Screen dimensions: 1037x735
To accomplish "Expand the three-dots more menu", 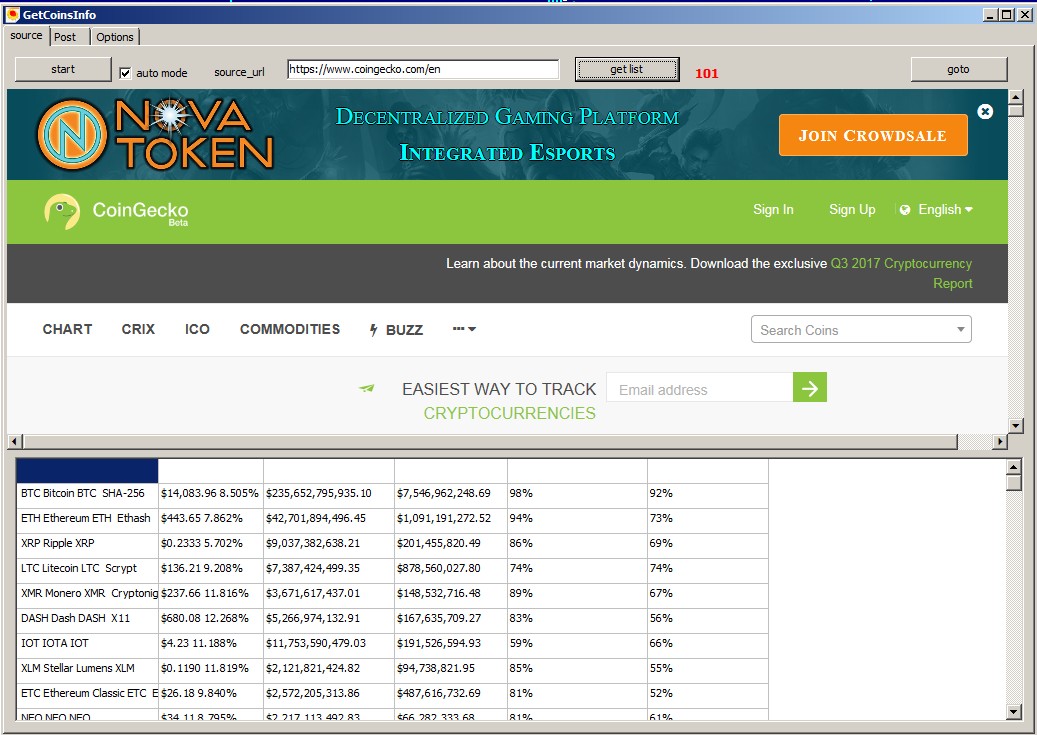I will (464, 329).
